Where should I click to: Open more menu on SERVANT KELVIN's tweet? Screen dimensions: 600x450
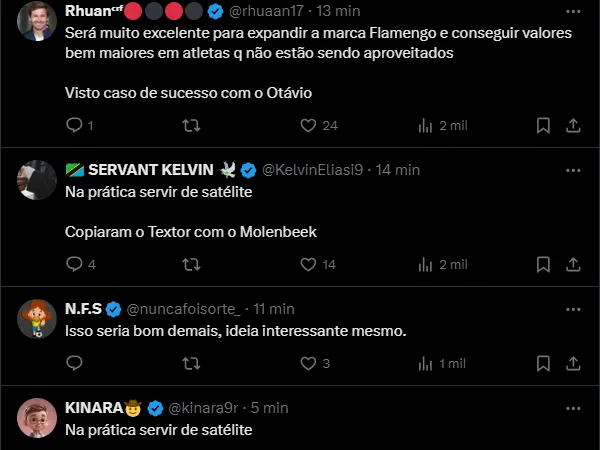573,169
